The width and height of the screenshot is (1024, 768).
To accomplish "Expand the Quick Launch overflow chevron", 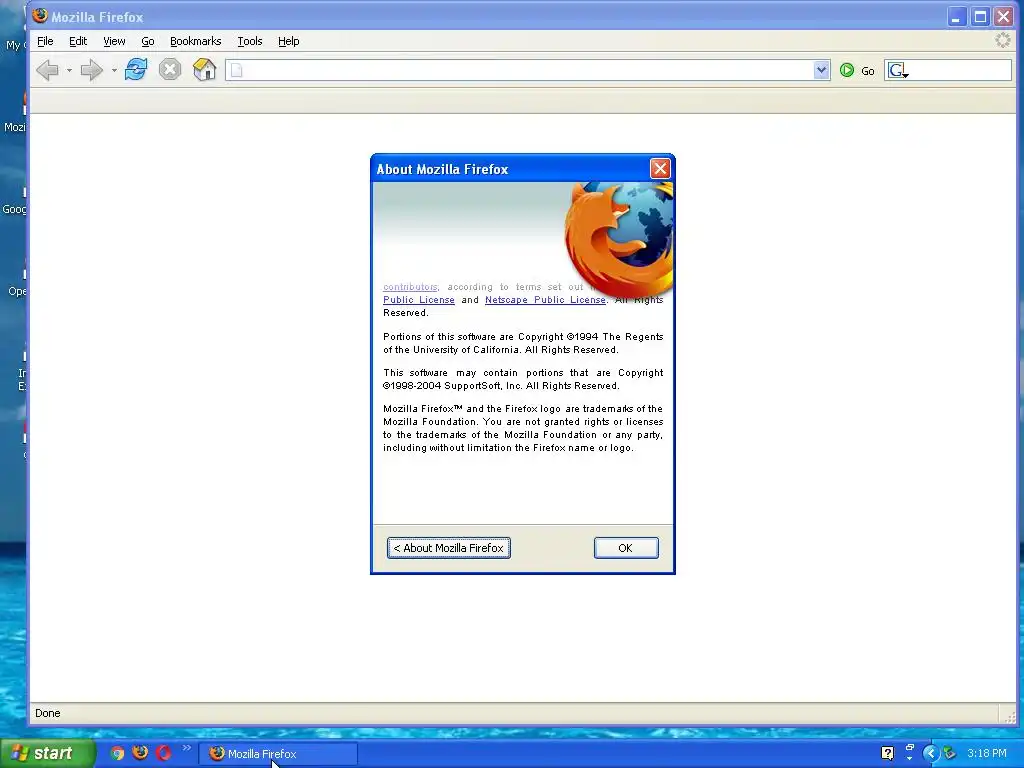I will point(187,748).
